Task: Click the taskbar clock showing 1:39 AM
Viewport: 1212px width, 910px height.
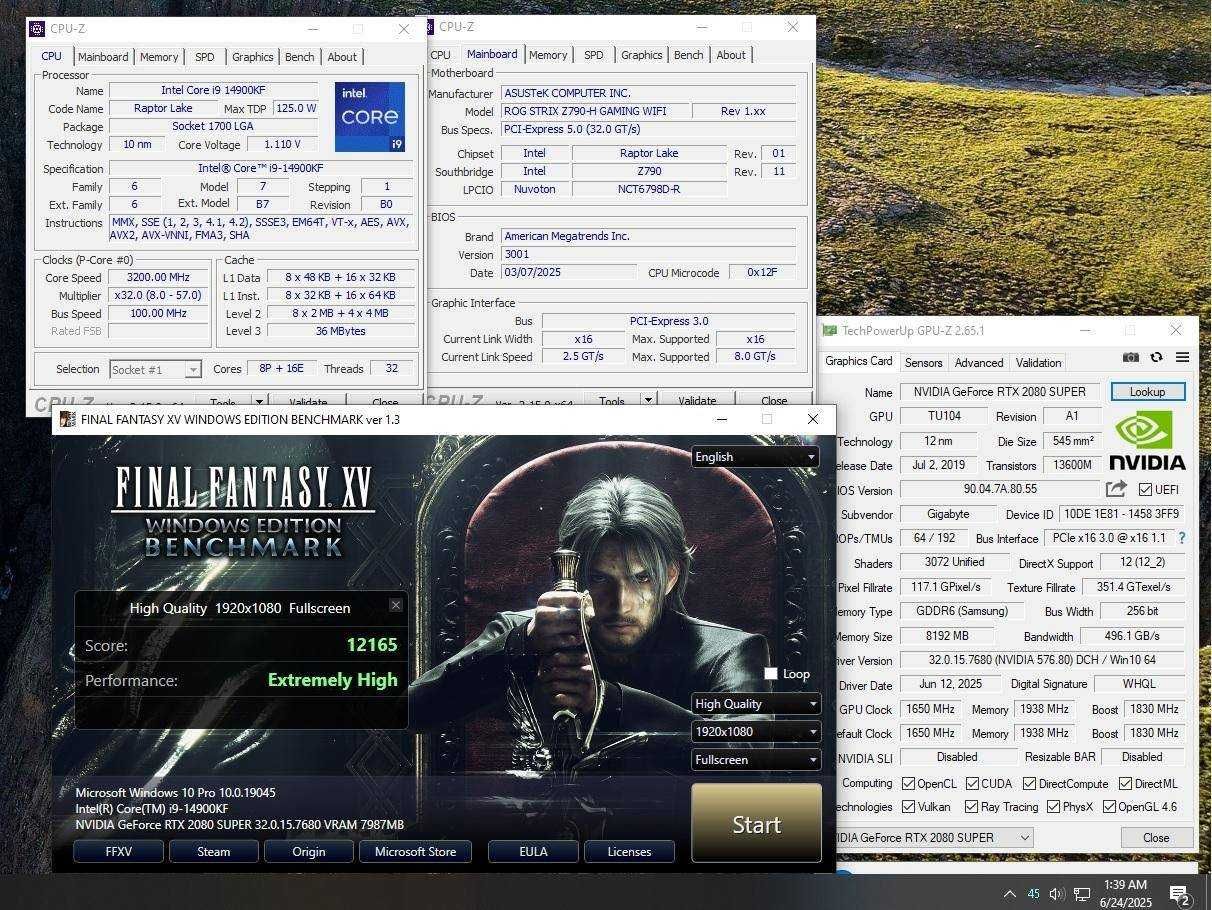Action: (1125, 893)
